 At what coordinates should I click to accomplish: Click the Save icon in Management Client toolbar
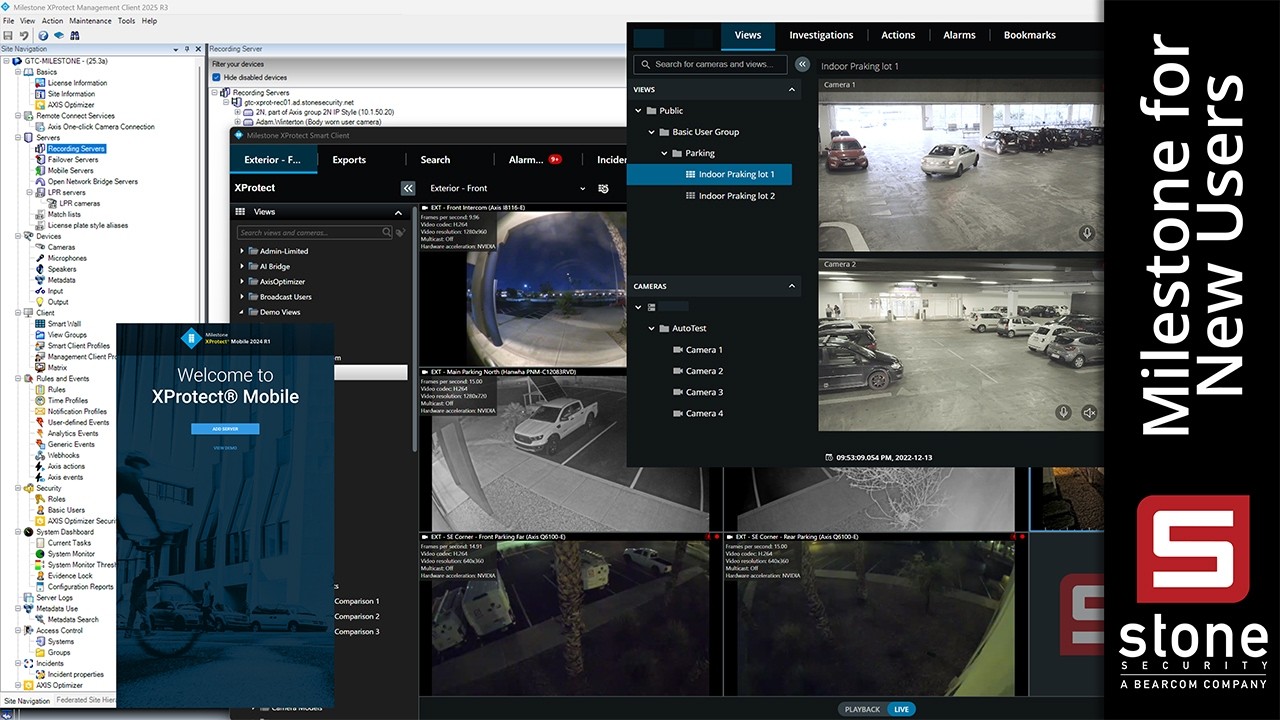[9, 35]
